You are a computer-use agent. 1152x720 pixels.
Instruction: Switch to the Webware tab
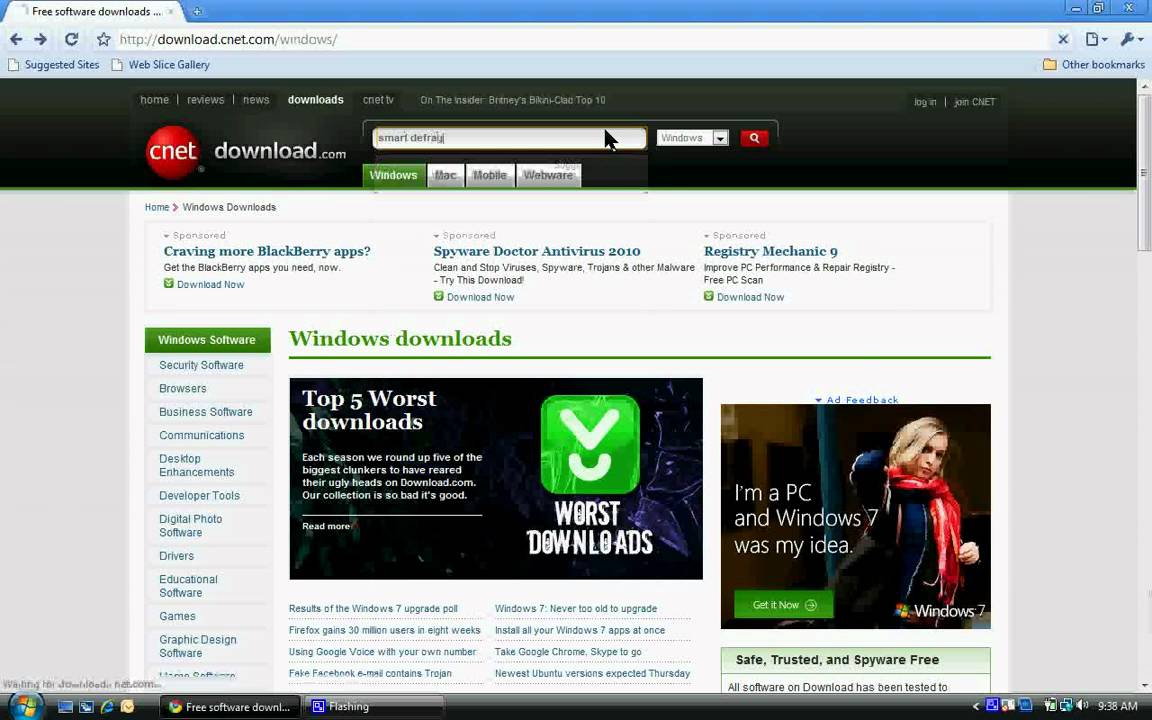[548, 176]
